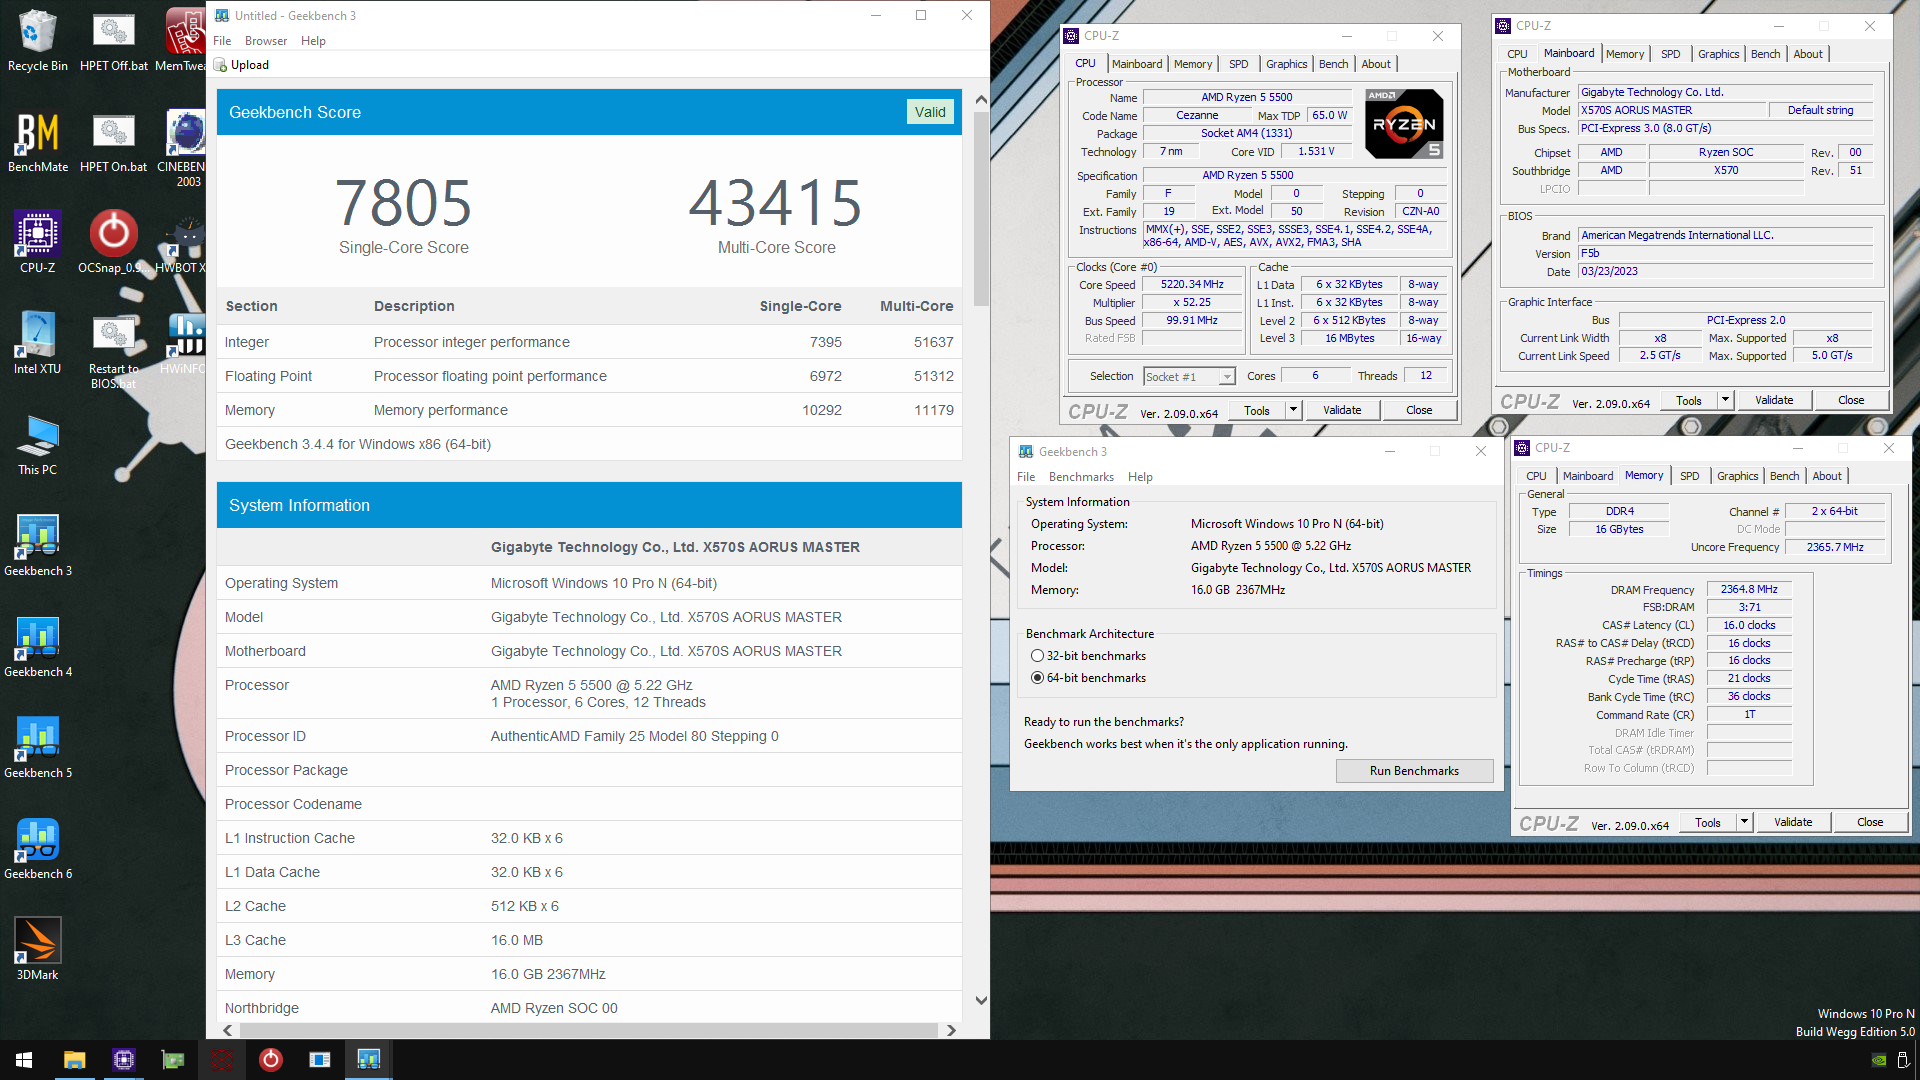Viewport: 1920px width, 1080px height.
Task: Open the Recycle Bin desktop icon
Action: 37,40
